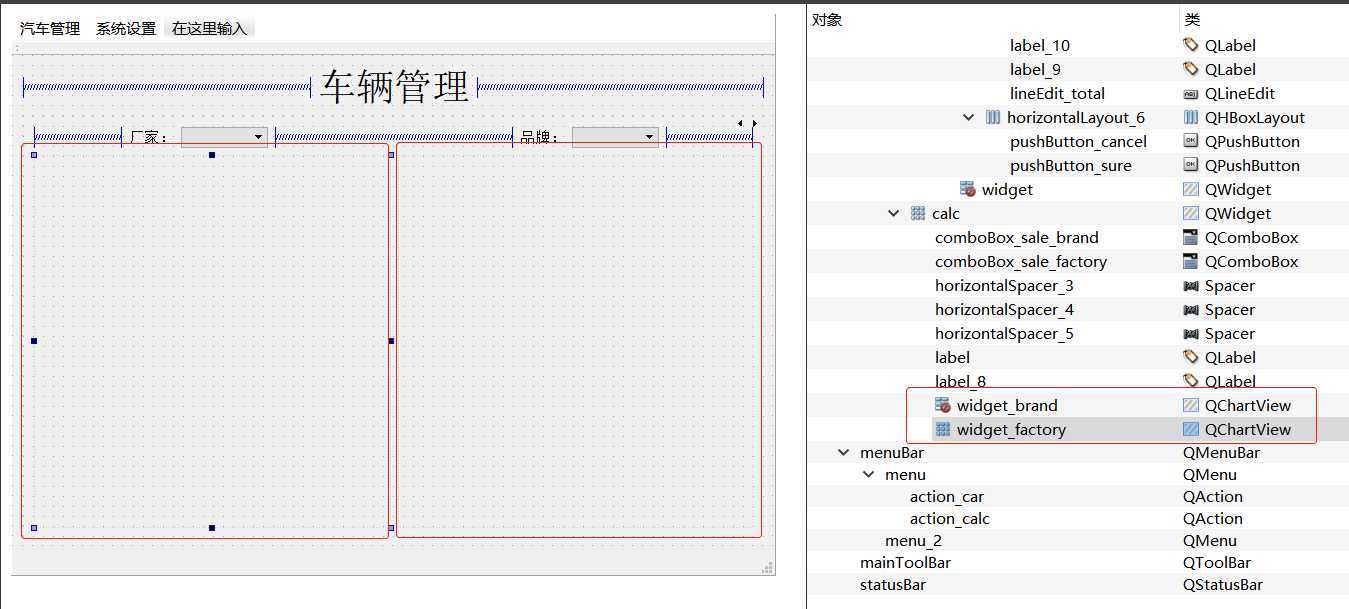Click QLabel class icon in label_10 row

click(x=1190, y=45)
